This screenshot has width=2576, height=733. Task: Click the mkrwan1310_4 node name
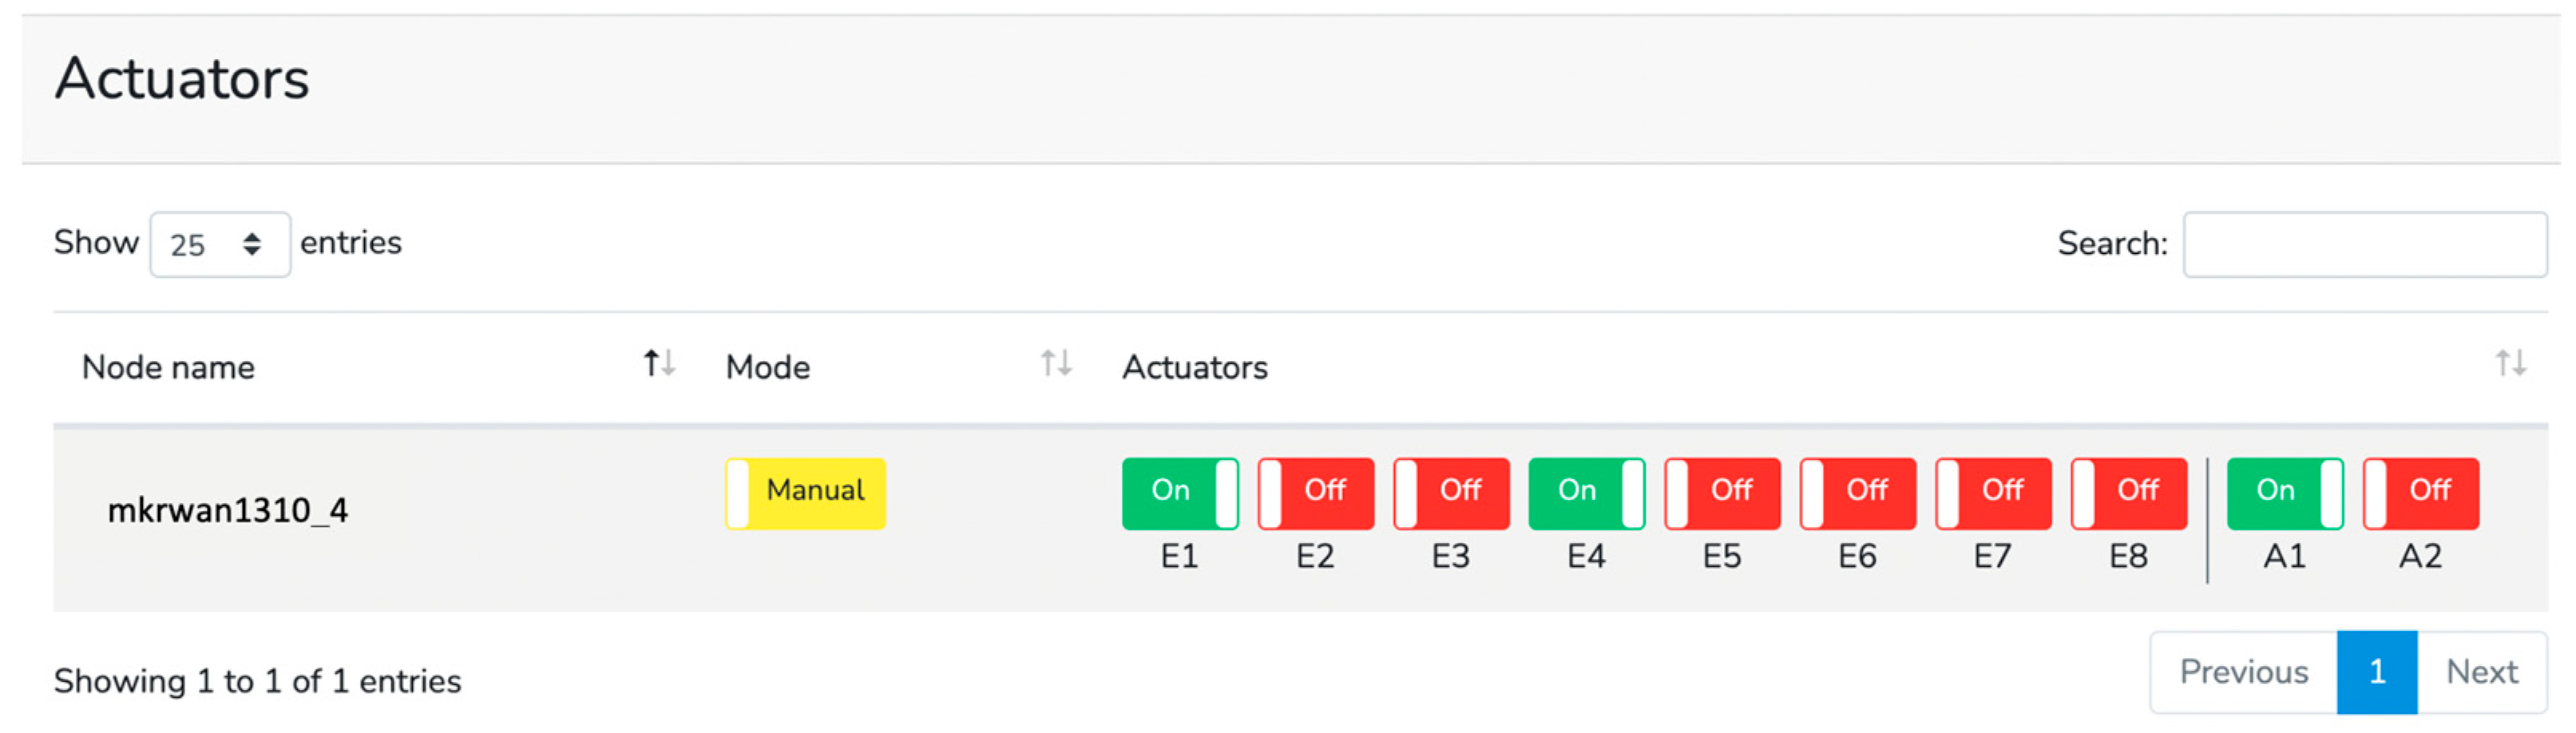point(228,511)
